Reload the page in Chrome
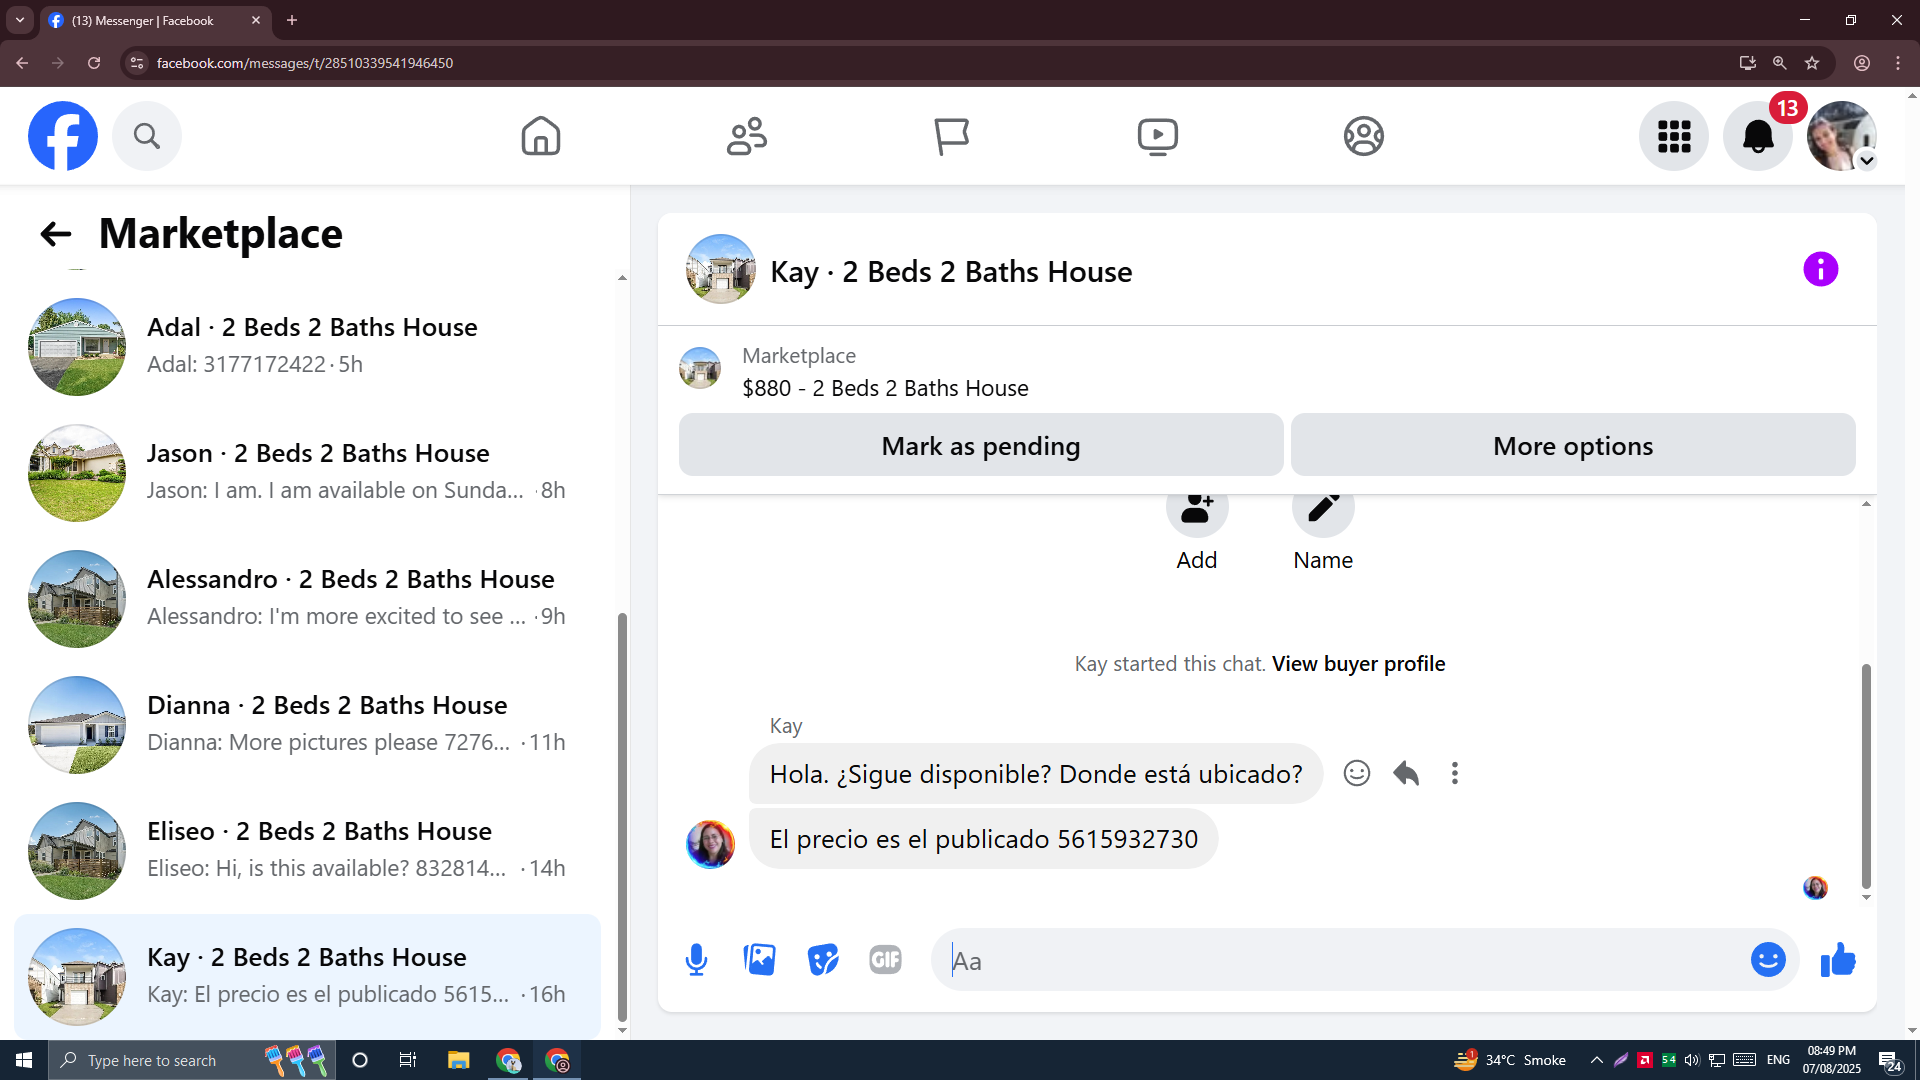Viewport: 1920px width, 1080px height. click(94, 63)
